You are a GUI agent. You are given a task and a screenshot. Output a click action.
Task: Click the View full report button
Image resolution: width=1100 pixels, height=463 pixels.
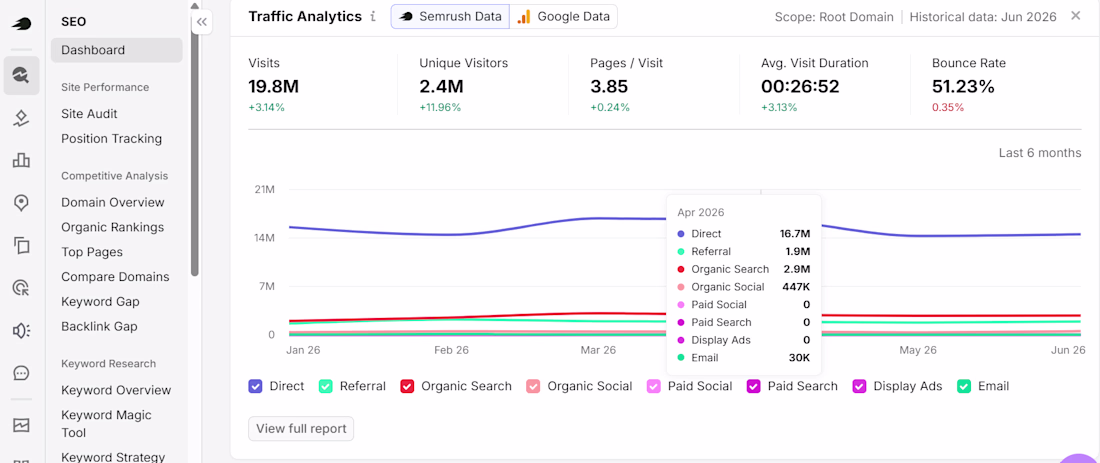[301, 429]
